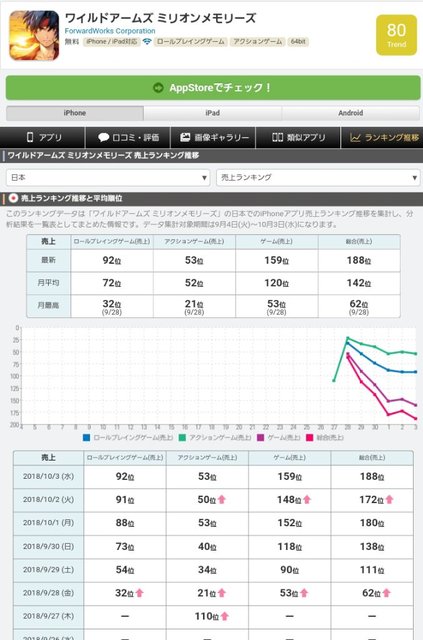Image resolution: width=423 pixels, height=640 pixels.
Task: Open the Wild Arms app icon thumbnail
Action: [x=34, y=36]
